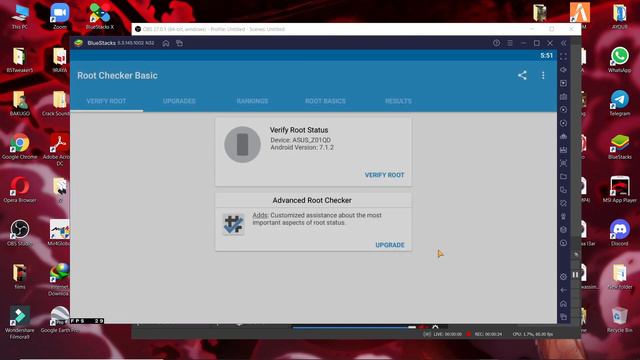
Task: Click the volume speaker icon in BlueStacks sidebar
Action: coord(564,70)
